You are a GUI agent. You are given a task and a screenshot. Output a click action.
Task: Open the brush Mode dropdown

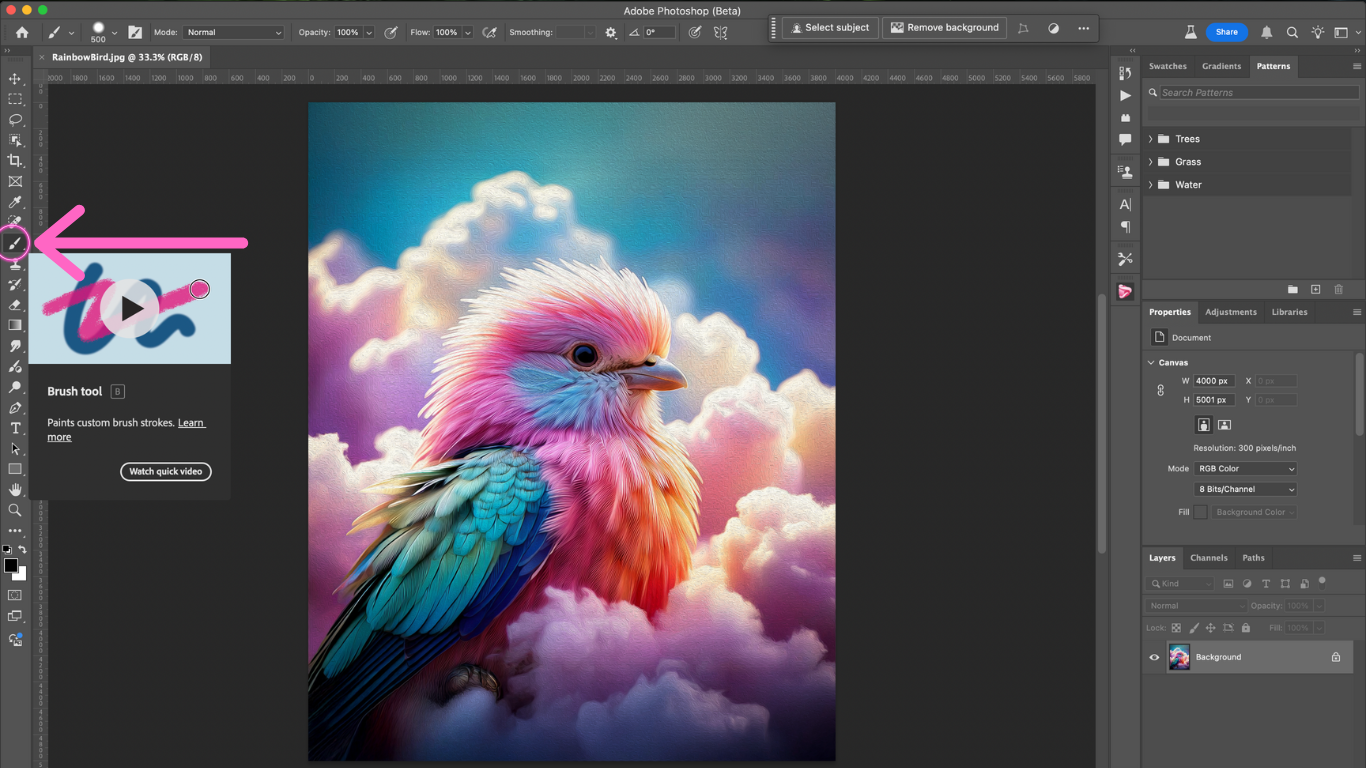(x=233, y=32)
